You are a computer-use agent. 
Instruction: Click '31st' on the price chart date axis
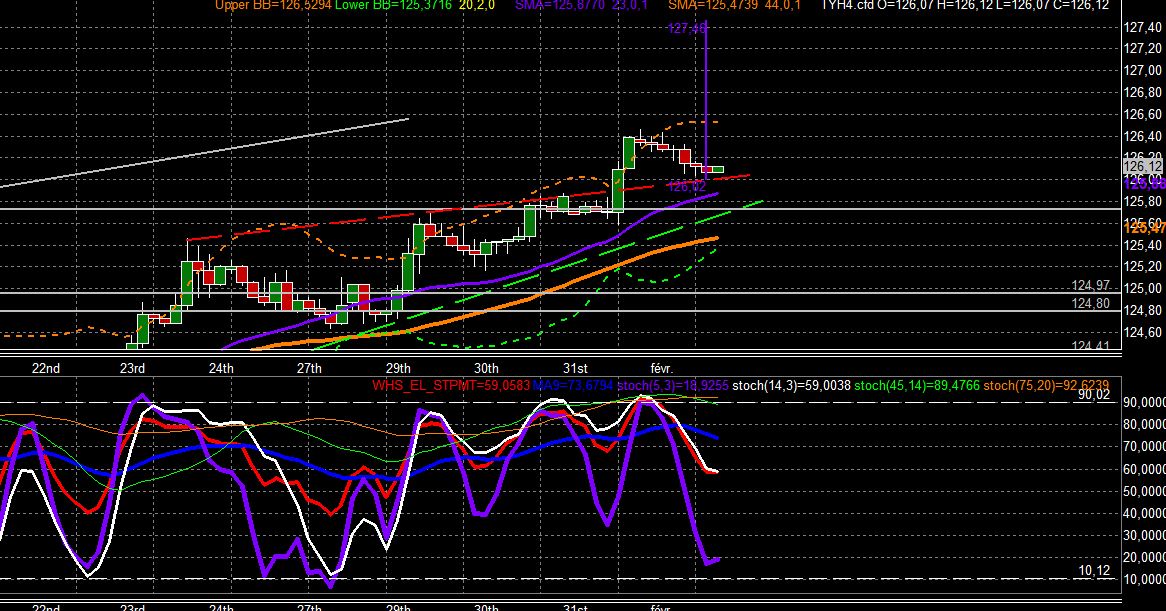[x=575, y=368]
